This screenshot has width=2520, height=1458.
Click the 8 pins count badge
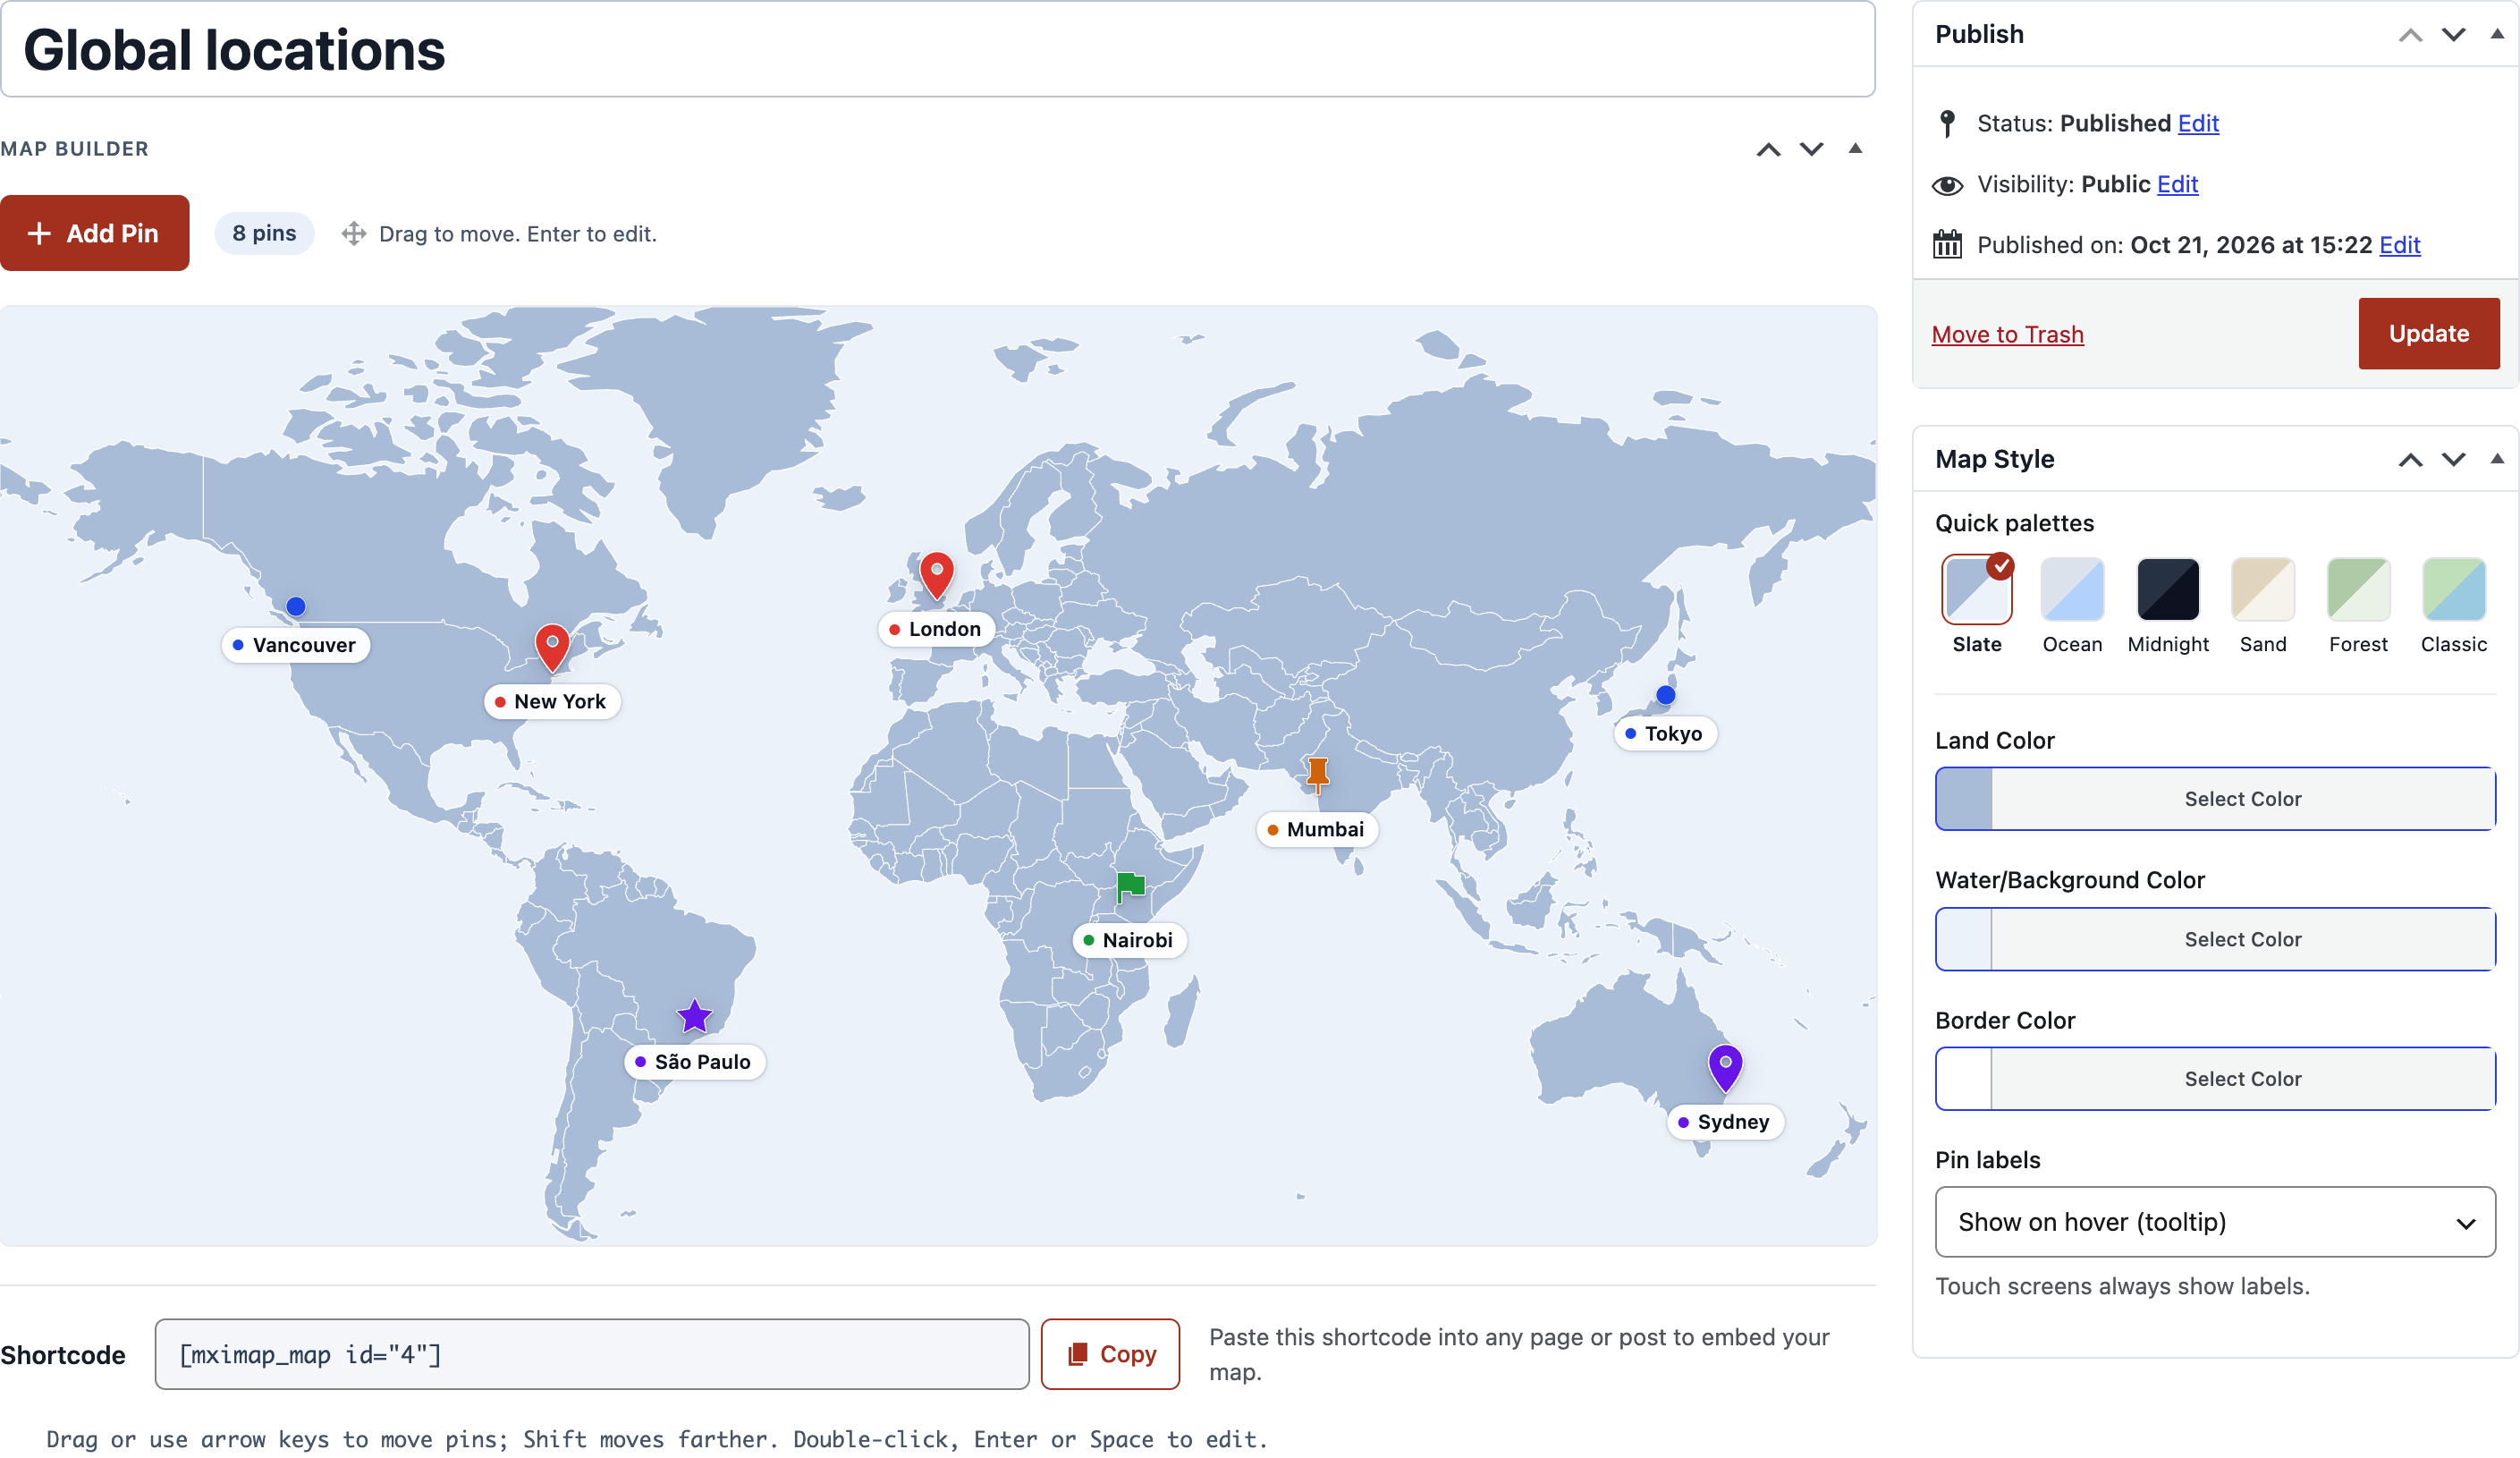264,233
